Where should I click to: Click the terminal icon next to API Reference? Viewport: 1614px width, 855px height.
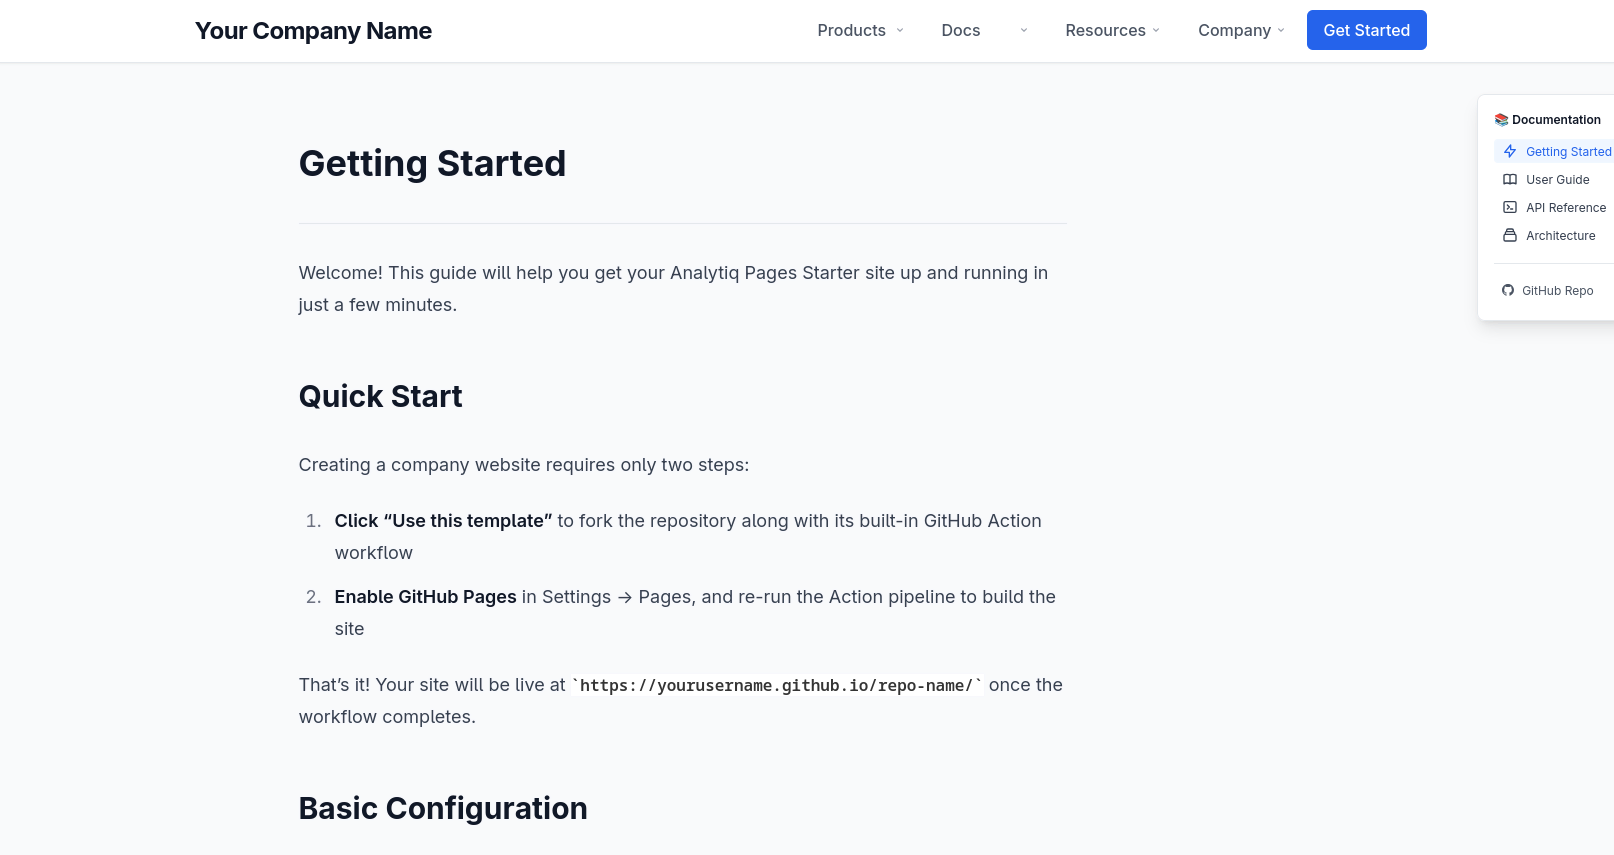point(1510,207)
